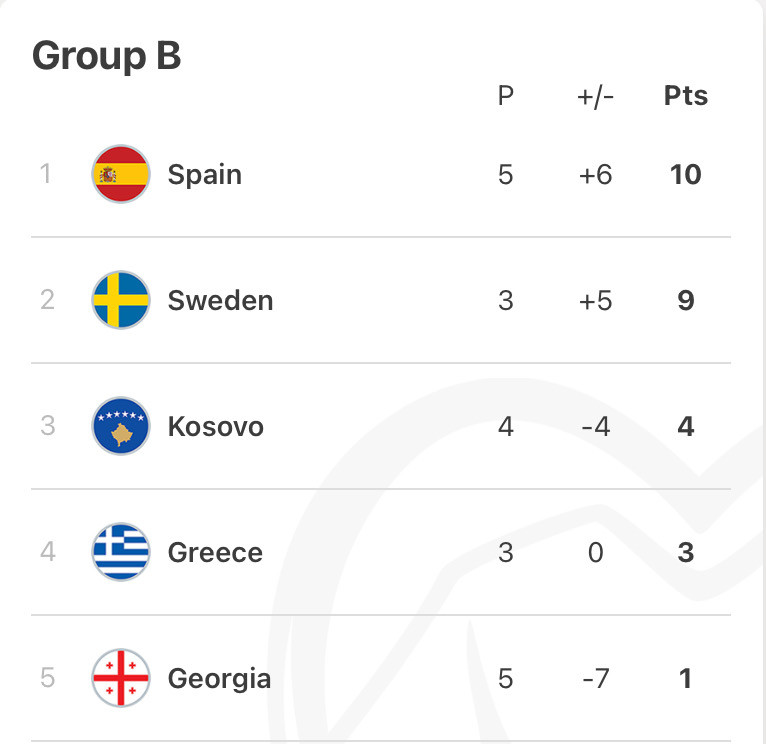Click Spain's rank number 1
This screenshot has width=766, height=744.
point(45,173)
